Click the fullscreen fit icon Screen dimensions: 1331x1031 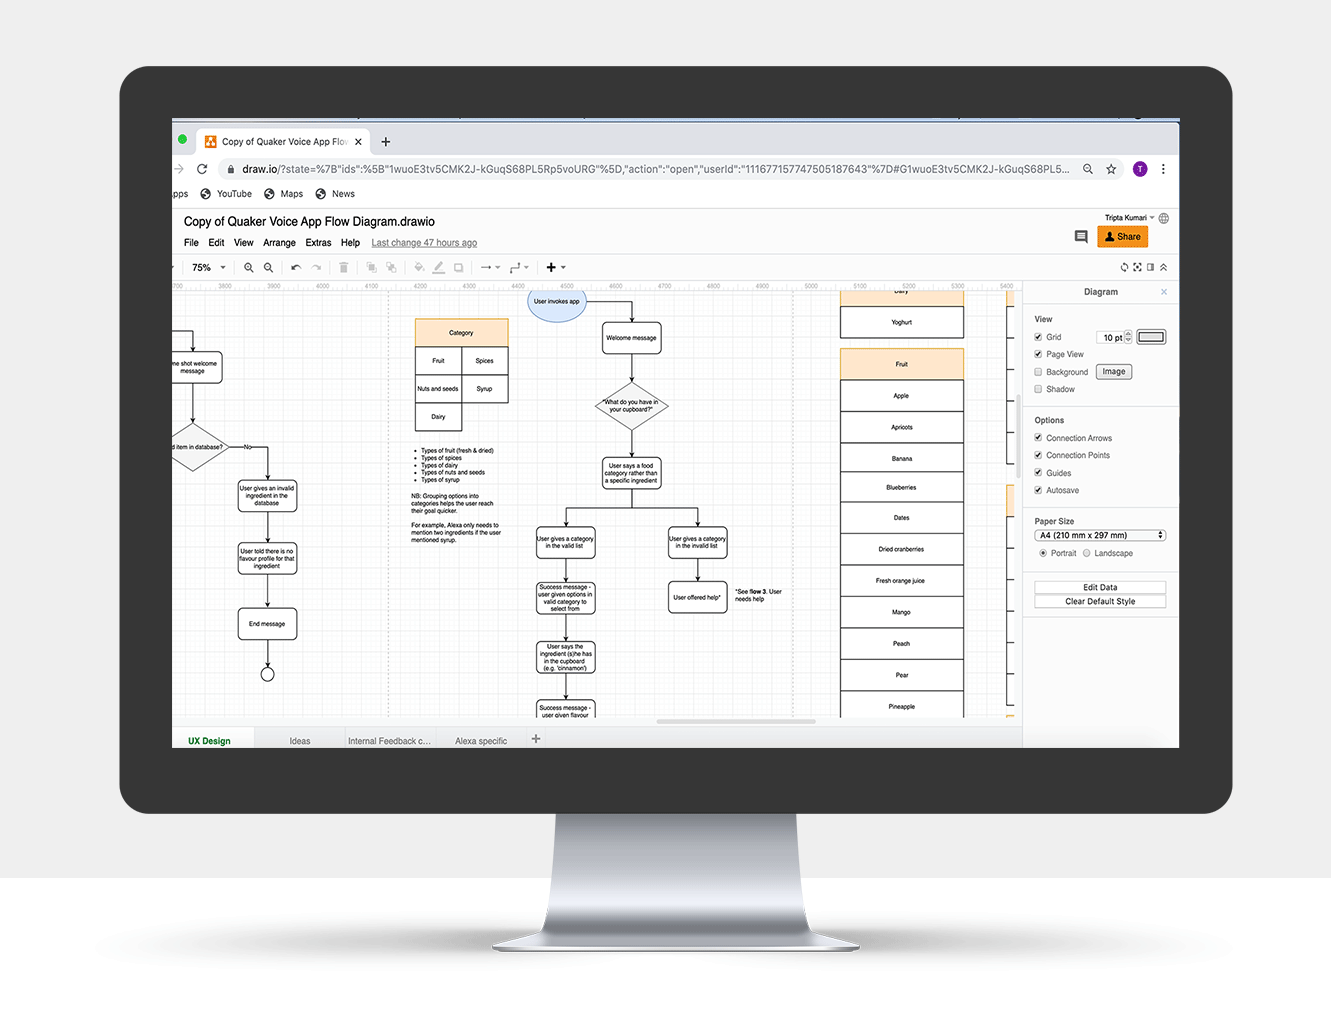pyautogui.click(x=1137, y=268)
